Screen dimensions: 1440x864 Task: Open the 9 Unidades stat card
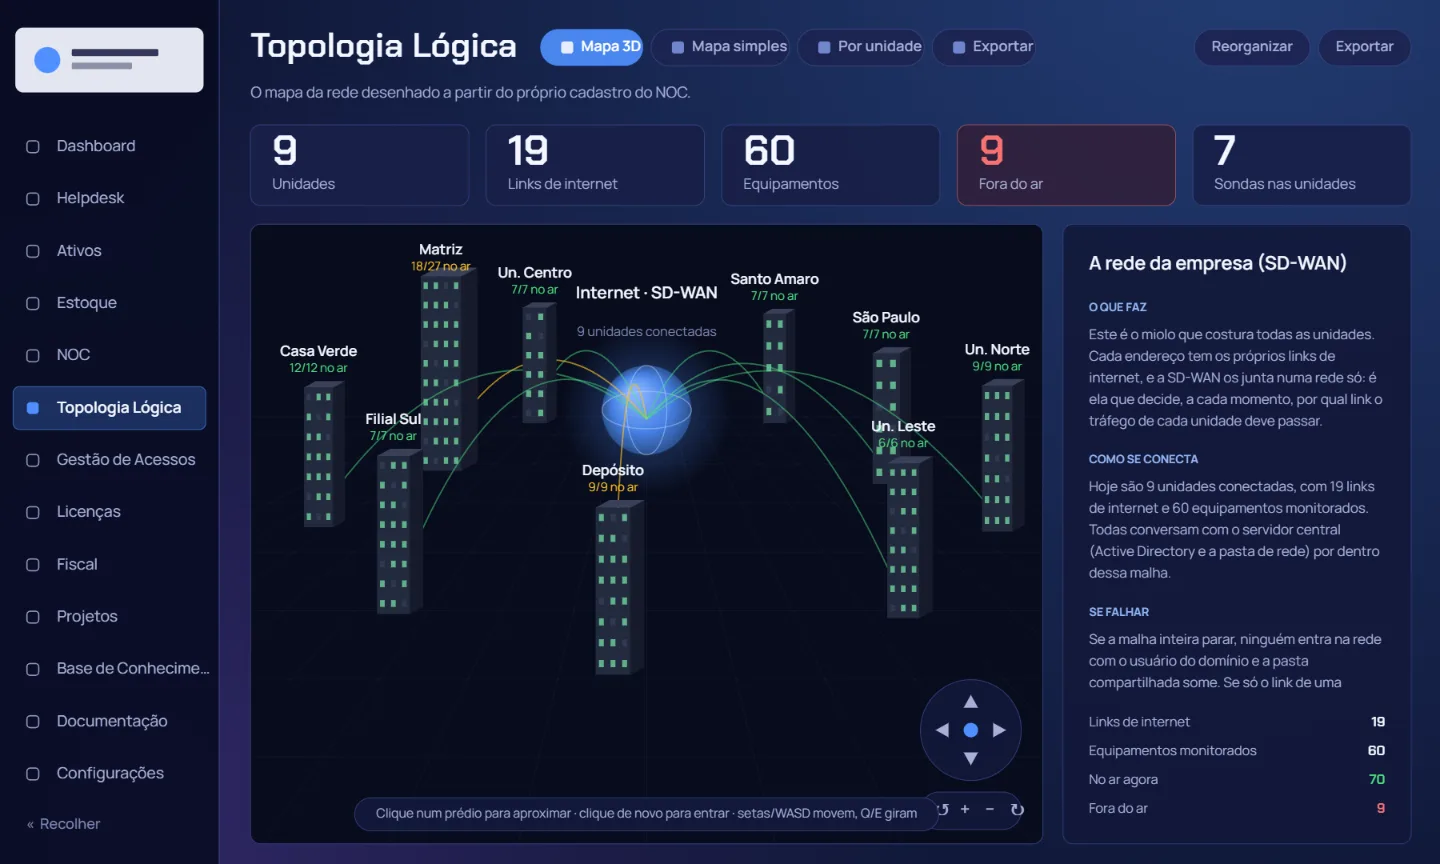(x=359, y=165)
